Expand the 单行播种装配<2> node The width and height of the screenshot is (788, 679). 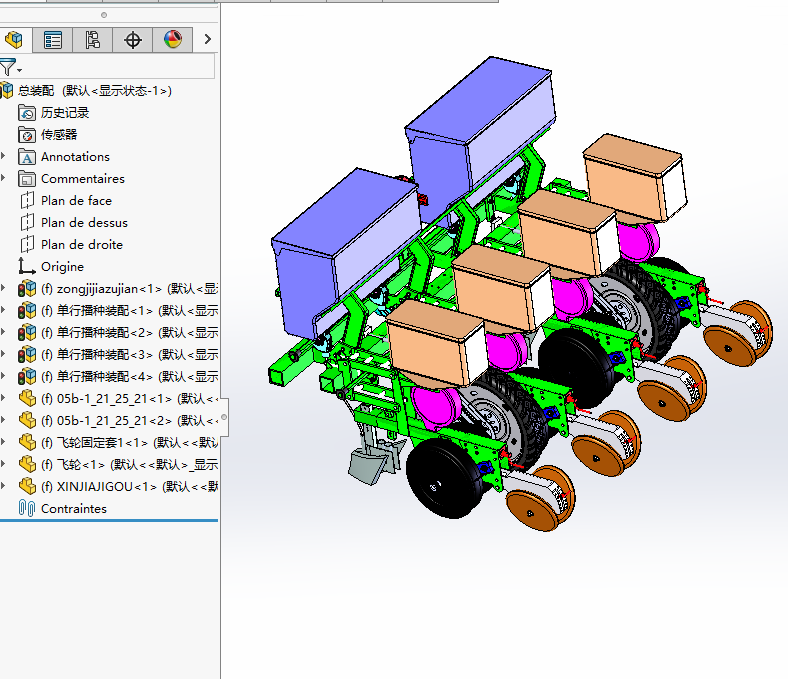tap(4, 333)
